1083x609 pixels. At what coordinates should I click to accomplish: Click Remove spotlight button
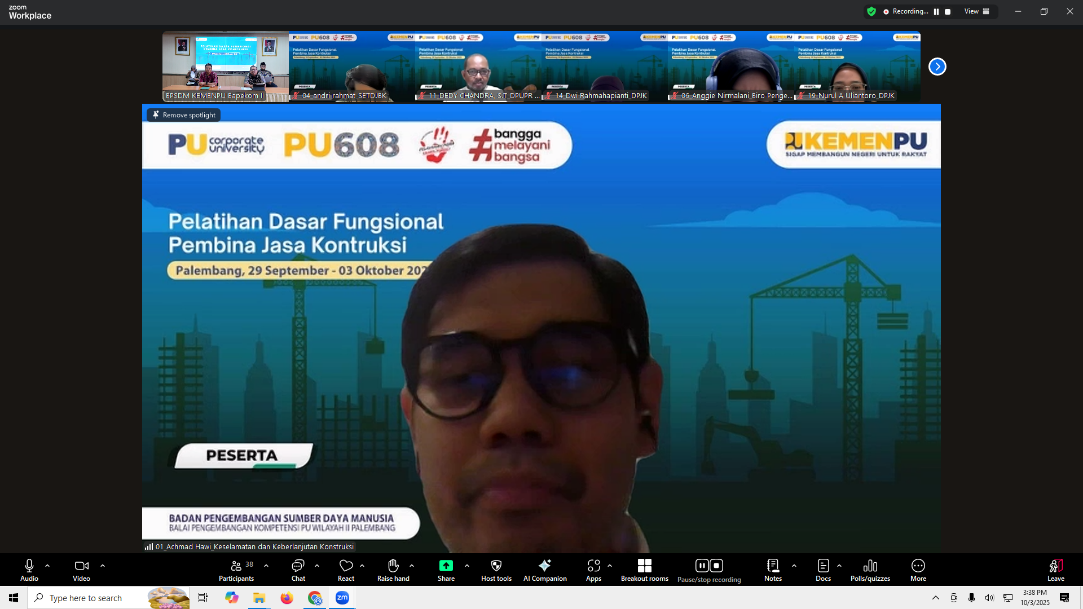184,115
